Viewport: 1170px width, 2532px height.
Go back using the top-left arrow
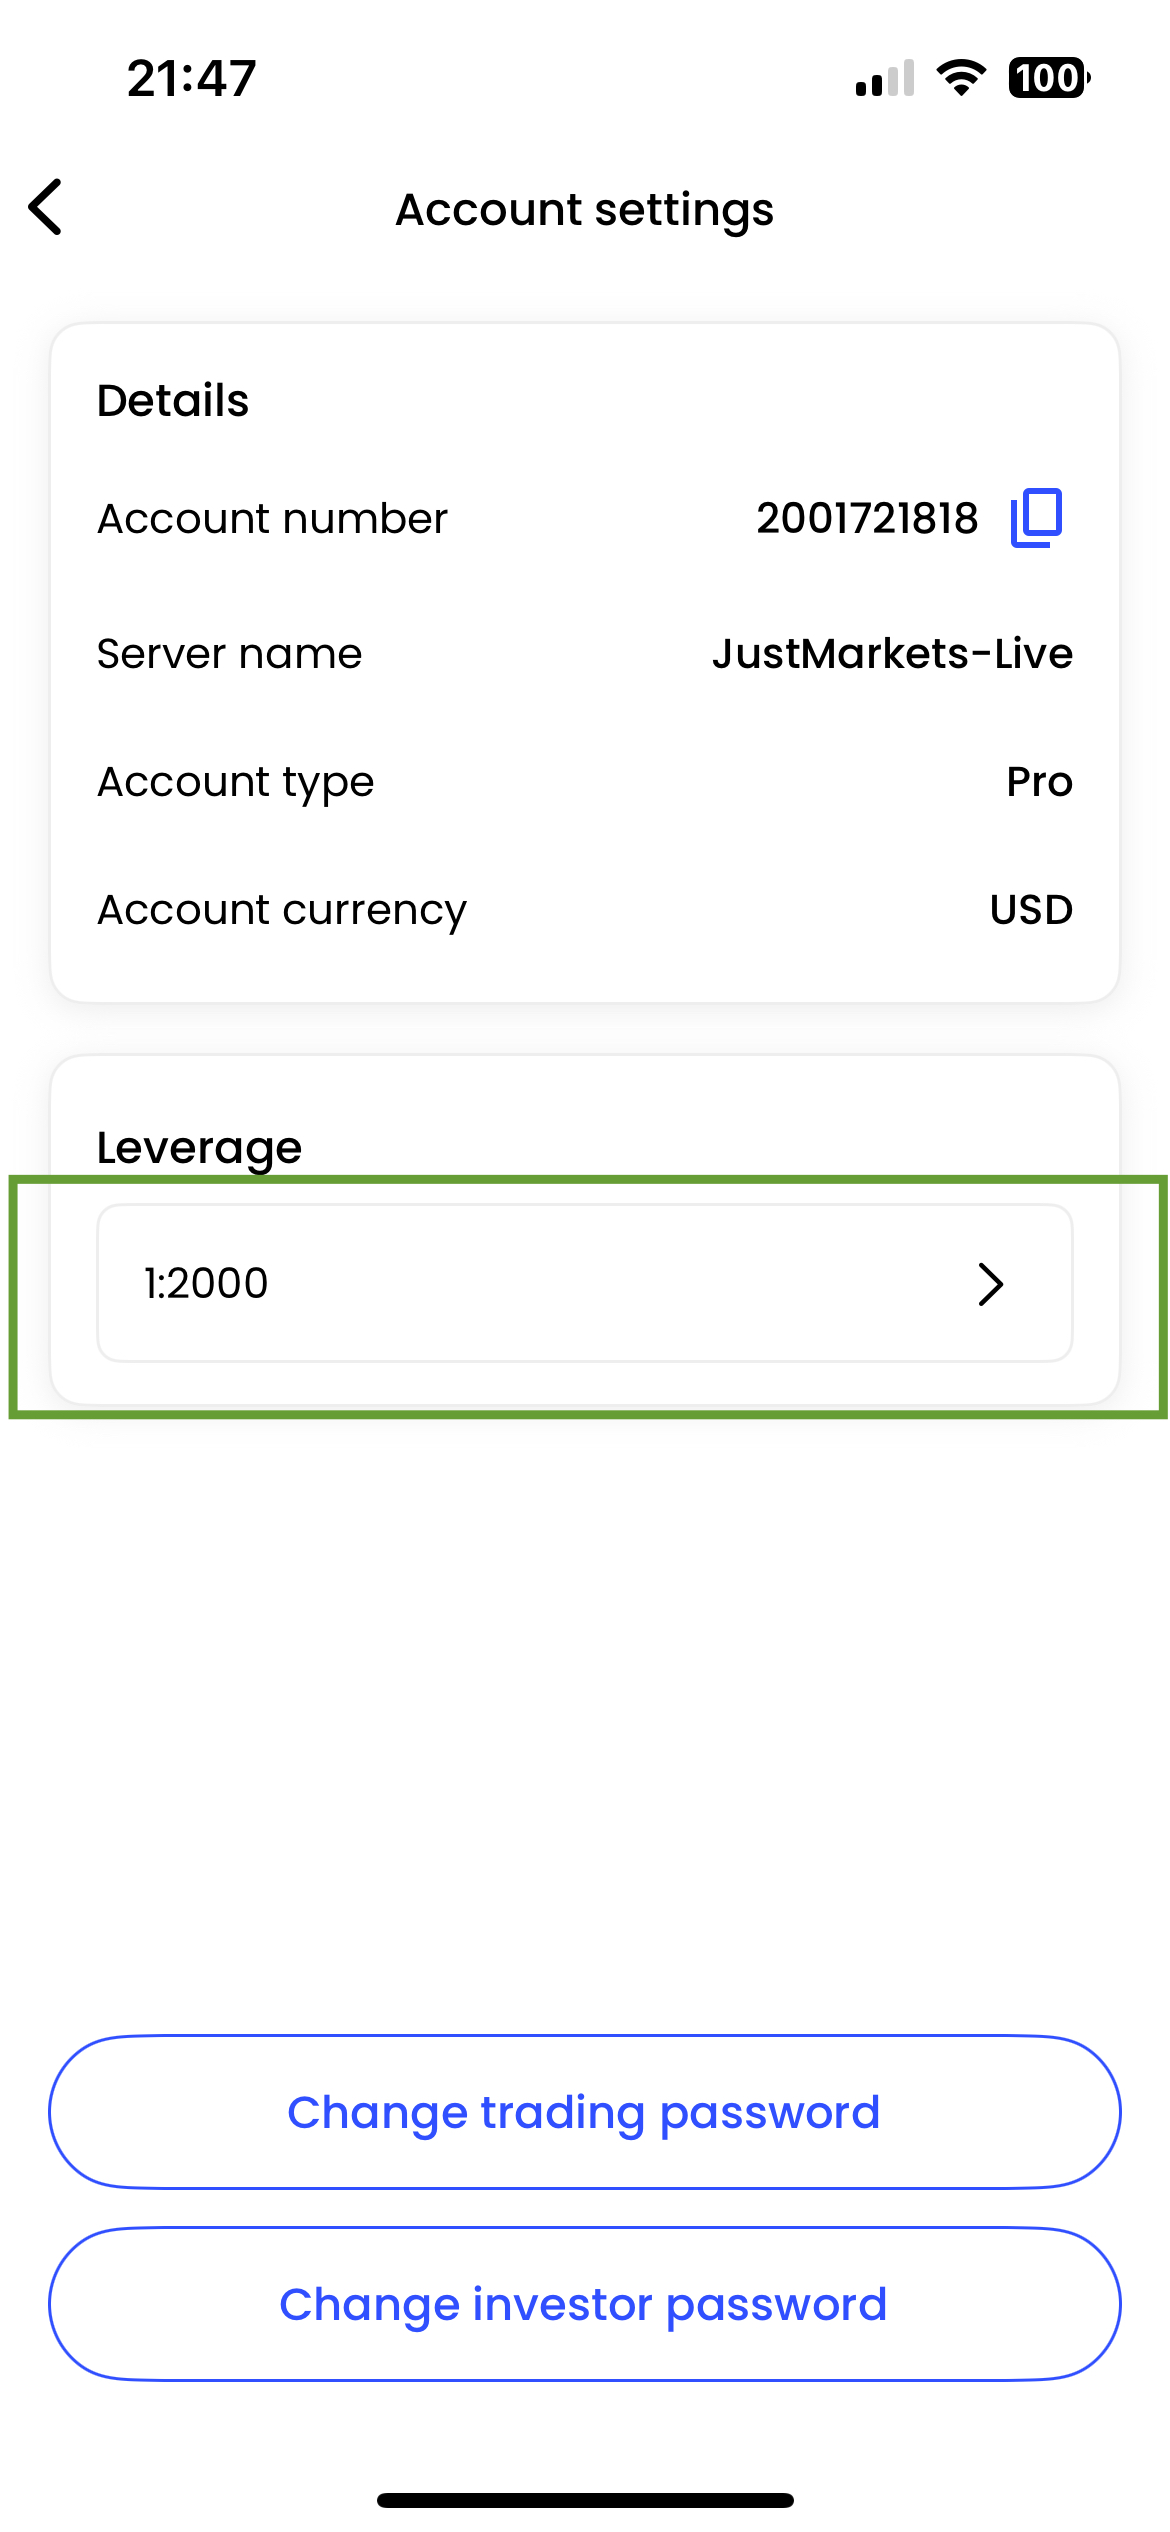coord(46,208)
